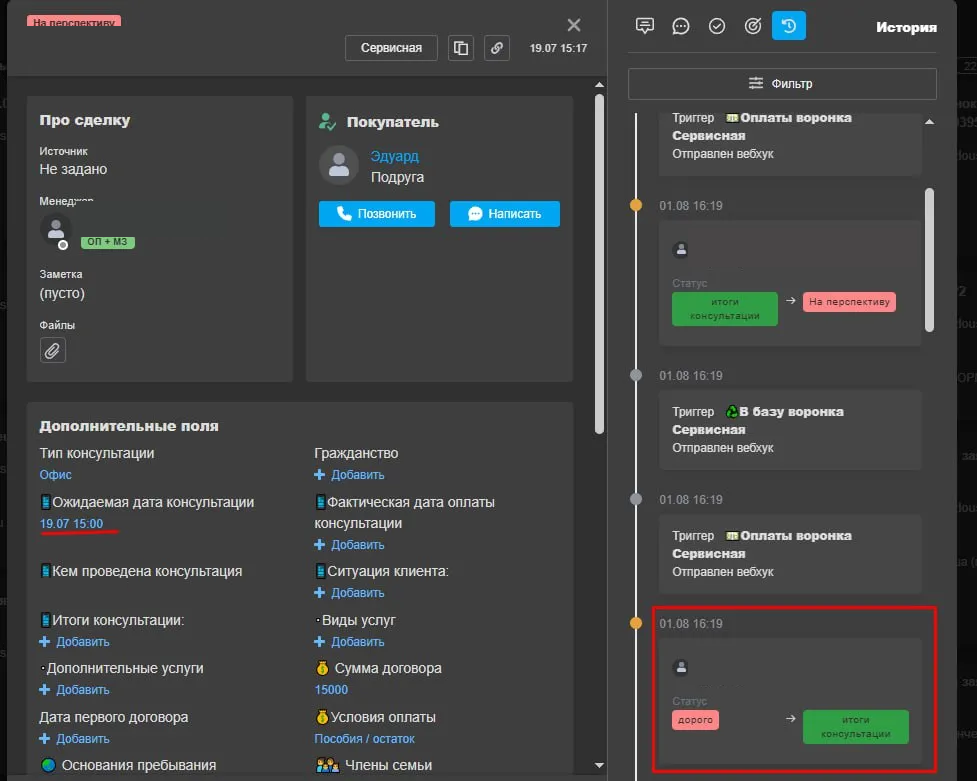This screenshot has height=781, width=977.
Task: Click the ОП + МЗ tag
Action: 108,242
